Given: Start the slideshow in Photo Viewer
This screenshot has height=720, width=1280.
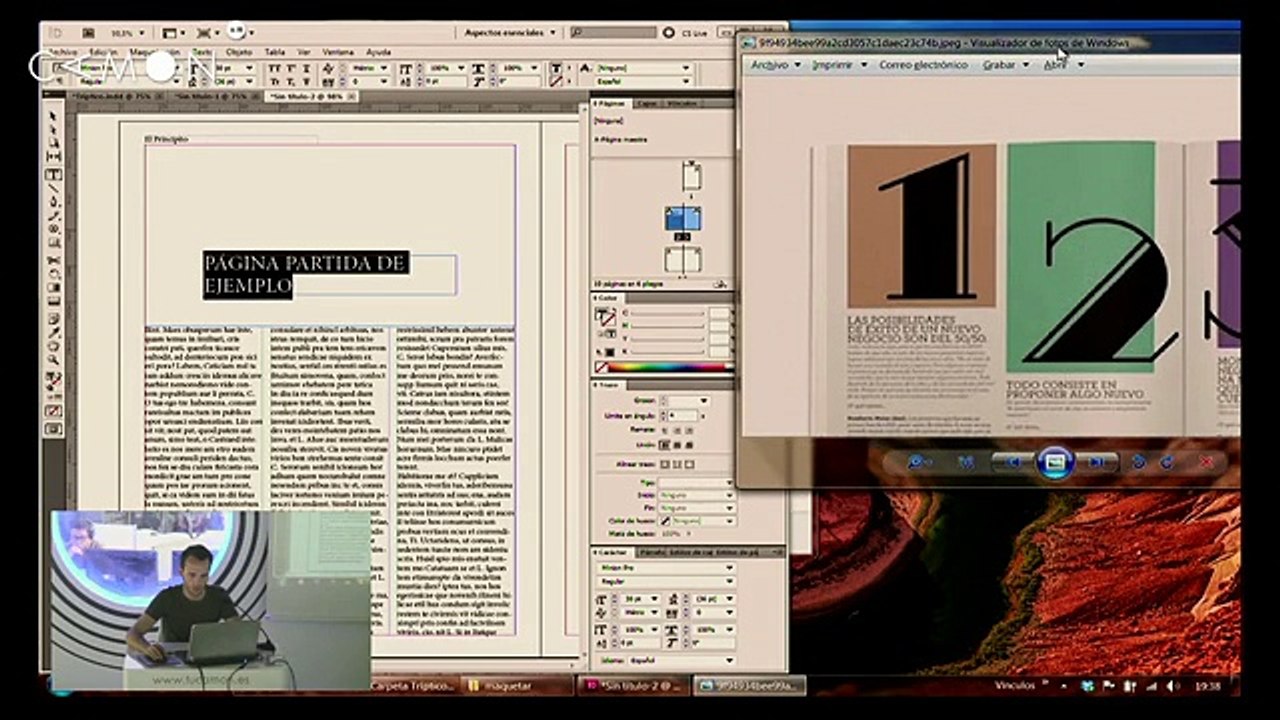Looking at the screenshot, I should click(x=1055, y=462).
